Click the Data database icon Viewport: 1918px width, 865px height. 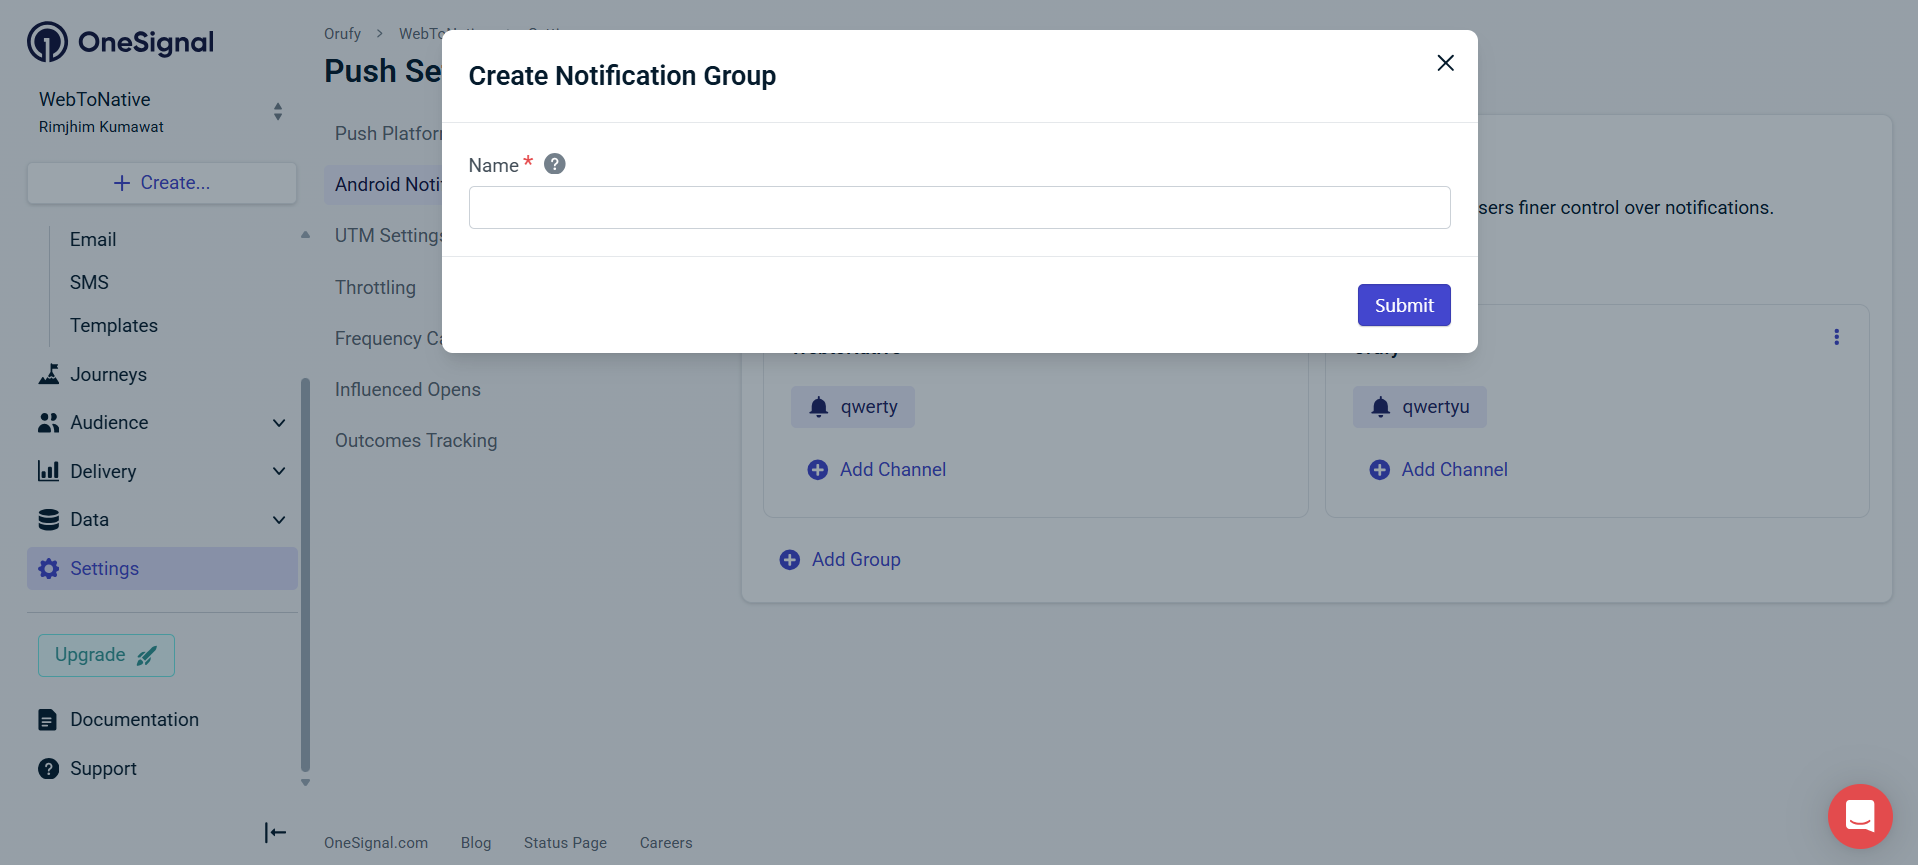pyautogui.click(x=49, y=519)
